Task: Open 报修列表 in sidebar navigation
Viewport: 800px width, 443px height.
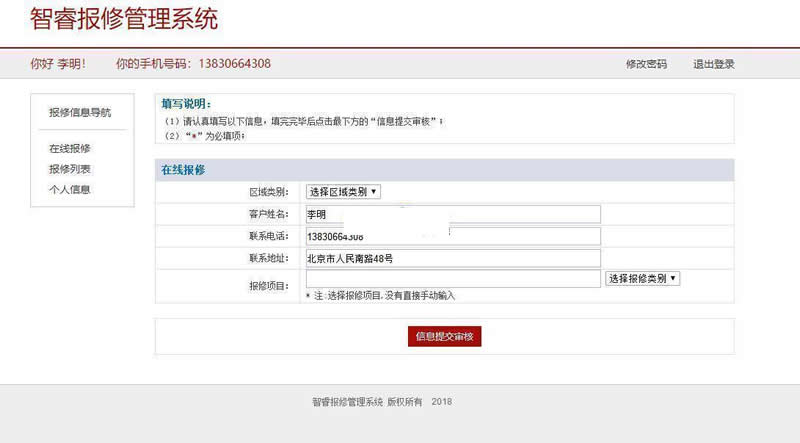Action: (70, 169)
